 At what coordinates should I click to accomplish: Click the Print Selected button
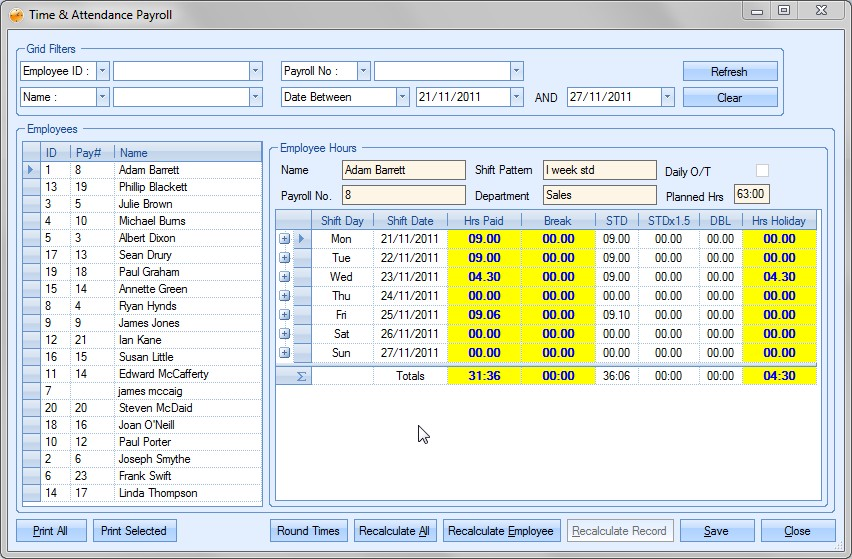[134, 531]
